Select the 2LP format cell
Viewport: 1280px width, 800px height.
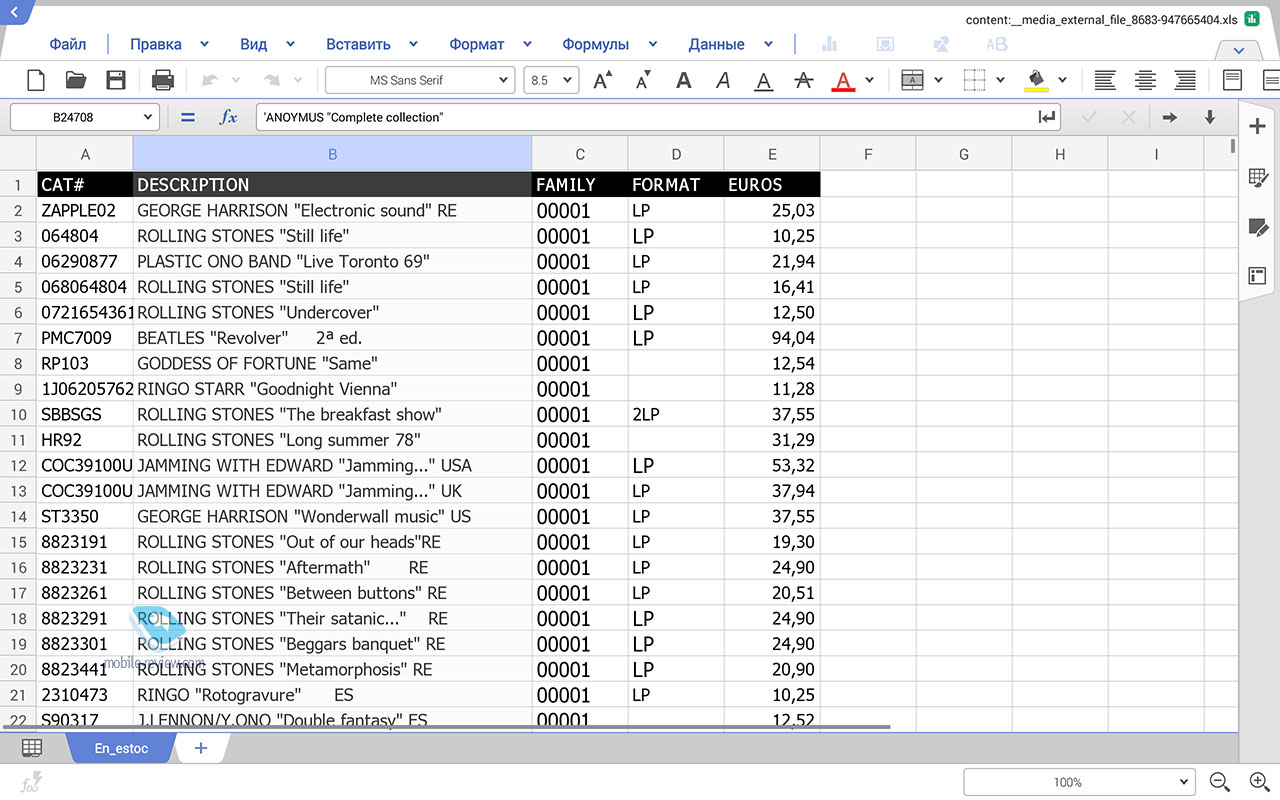676,414
